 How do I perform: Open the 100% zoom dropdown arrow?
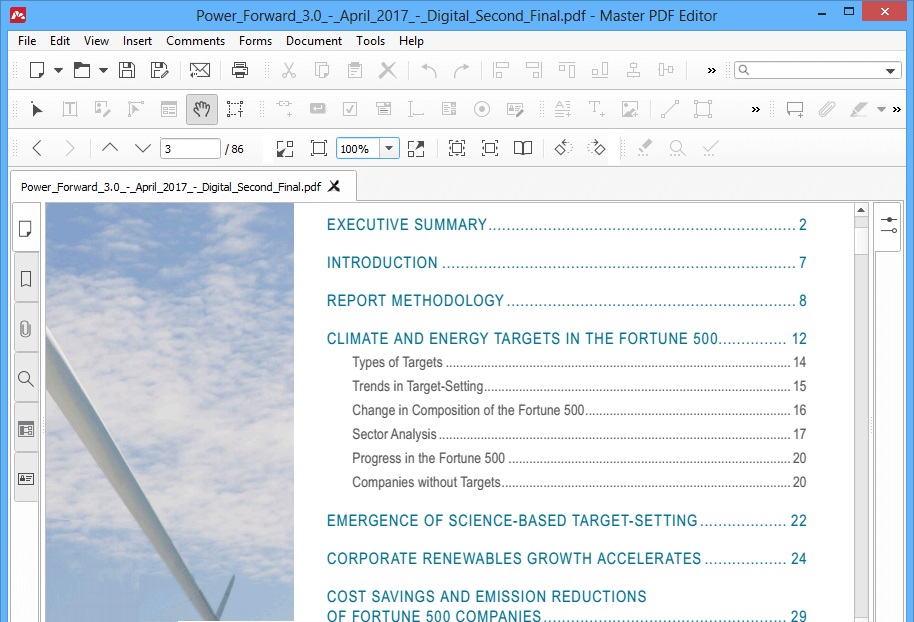[x=389, y=148]
